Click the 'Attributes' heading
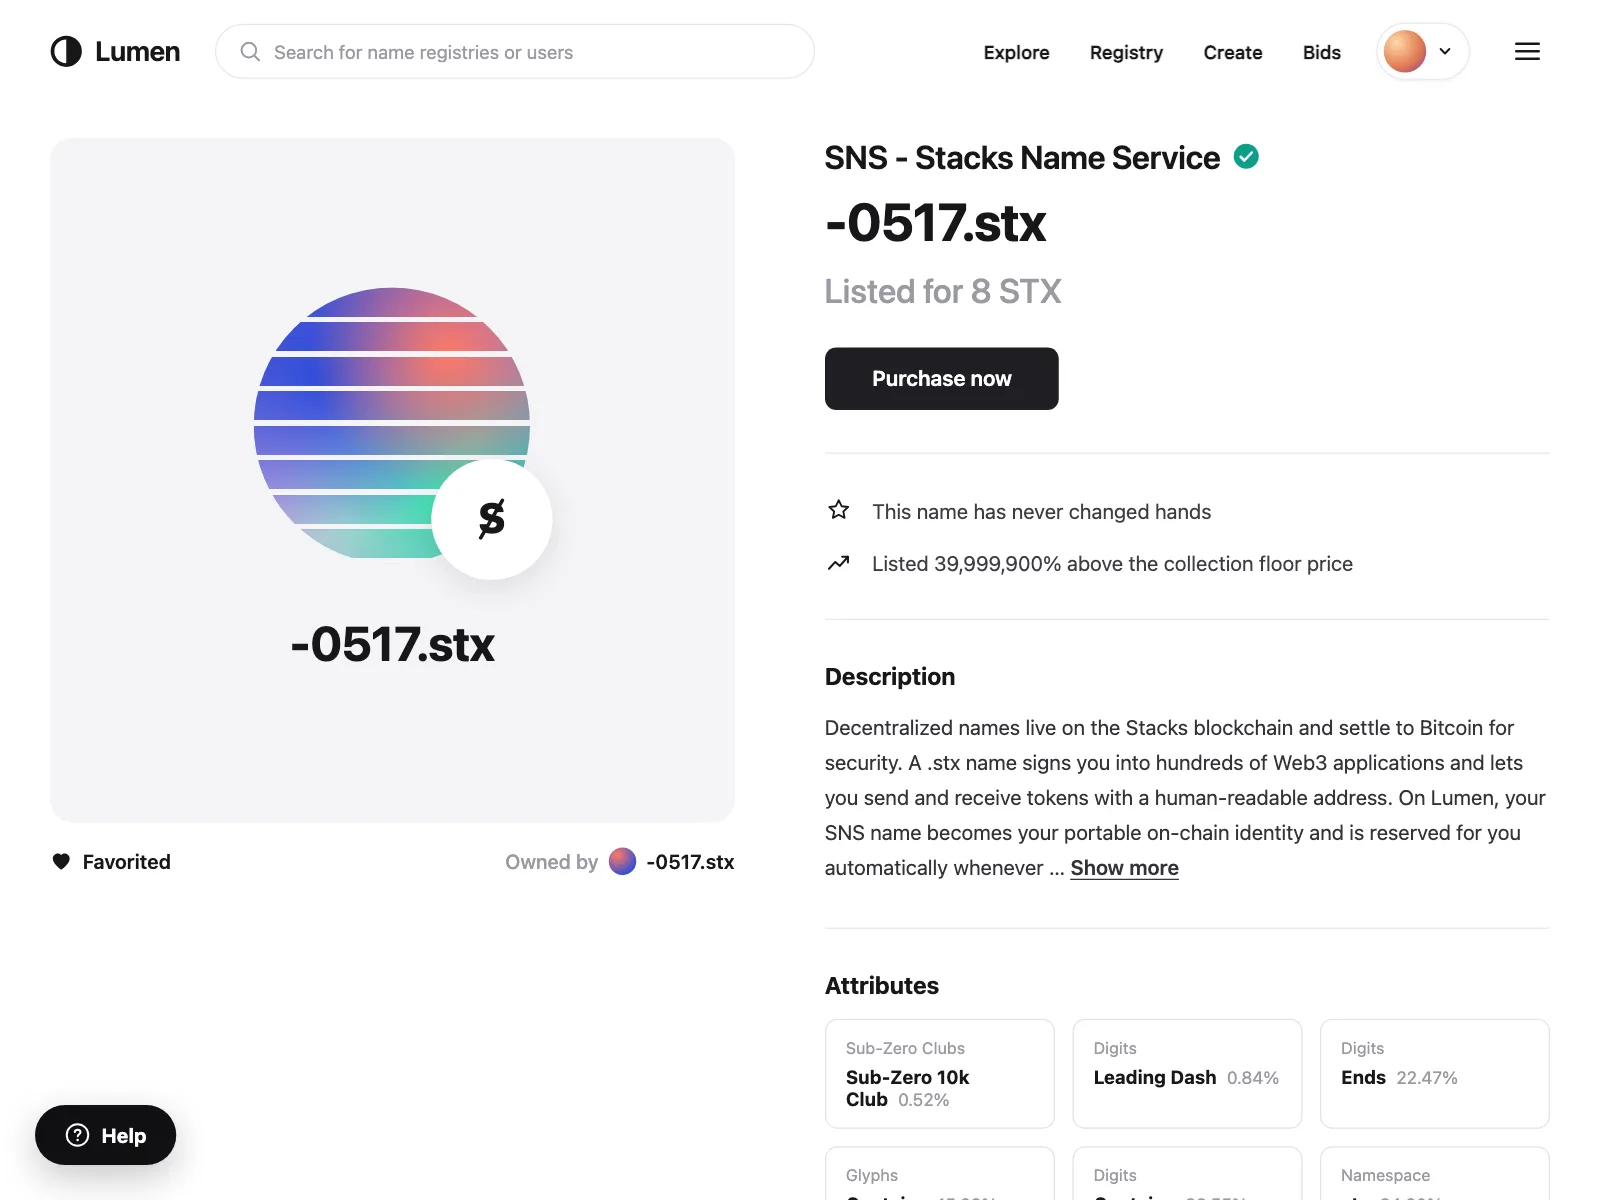 [882, 986]
